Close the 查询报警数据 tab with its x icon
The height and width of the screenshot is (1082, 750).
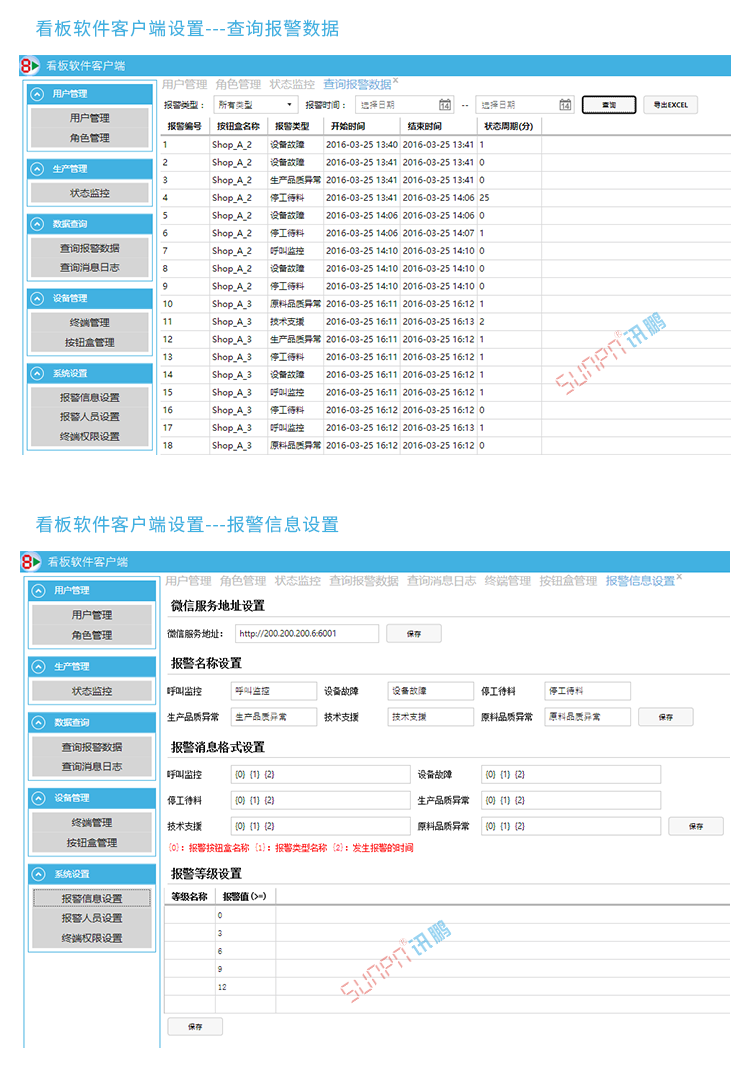[395, 79]
